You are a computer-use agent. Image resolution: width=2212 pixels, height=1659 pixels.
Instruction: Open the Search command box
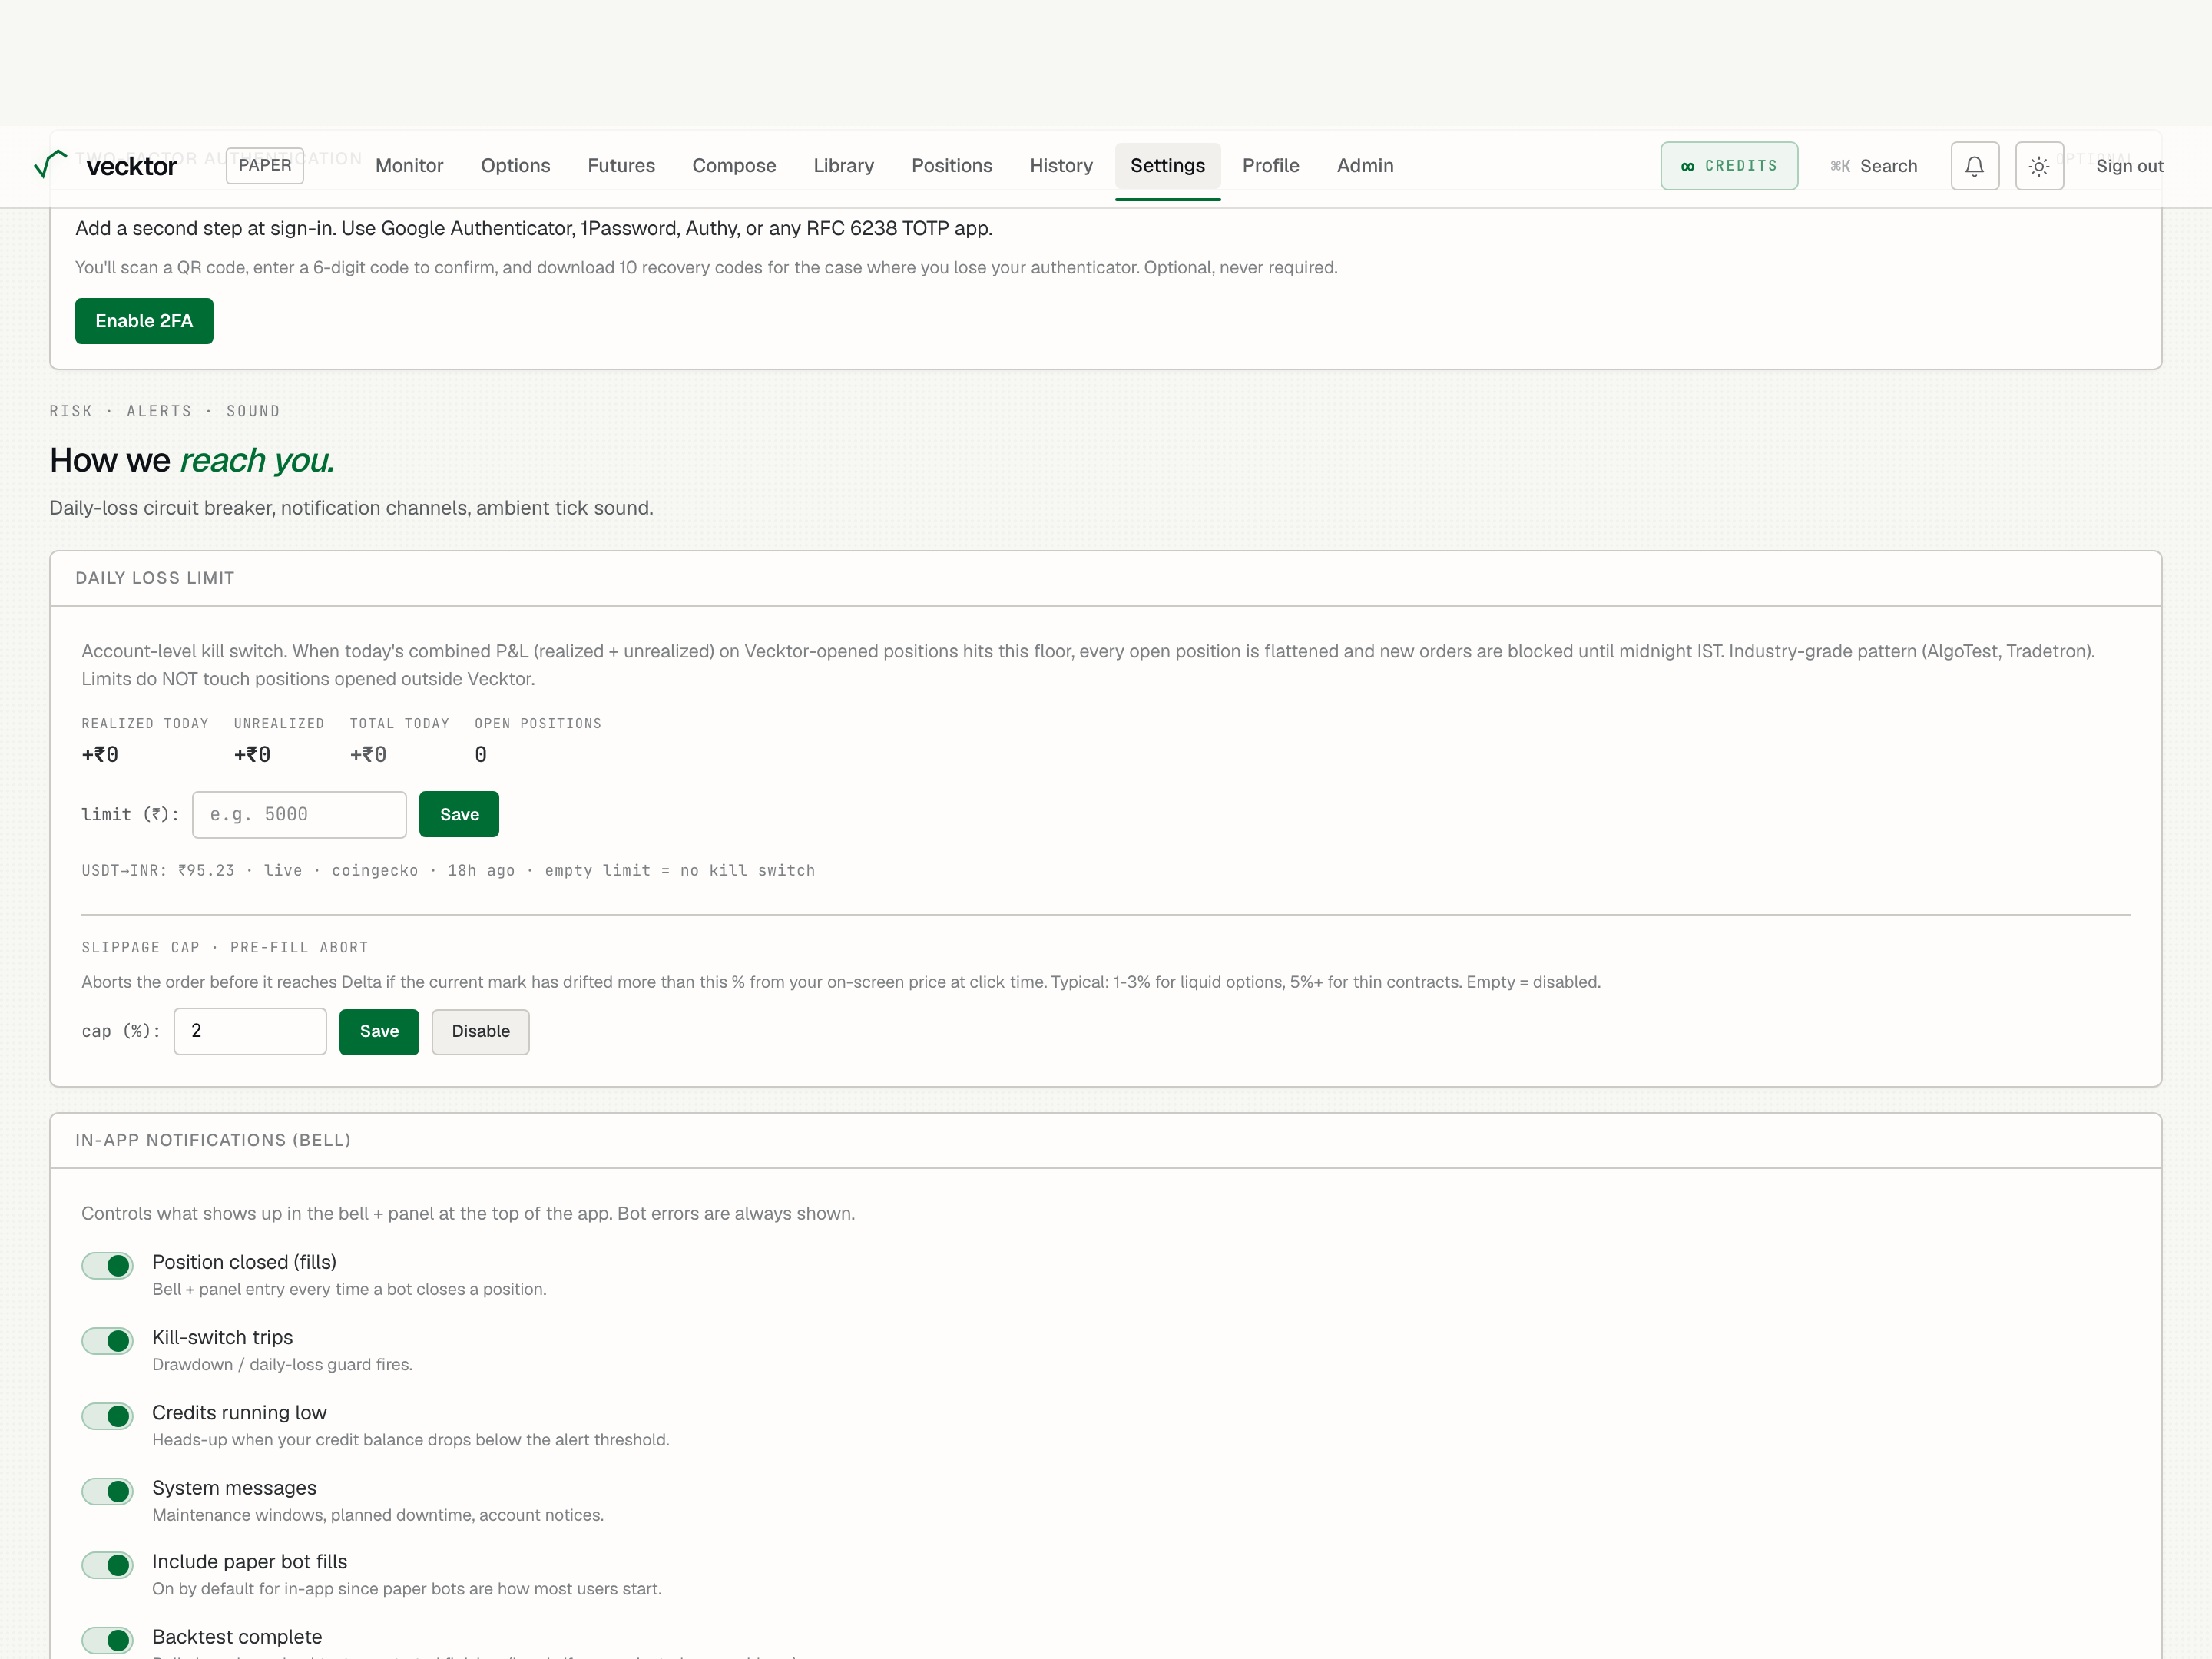(x=1873, y=166)
